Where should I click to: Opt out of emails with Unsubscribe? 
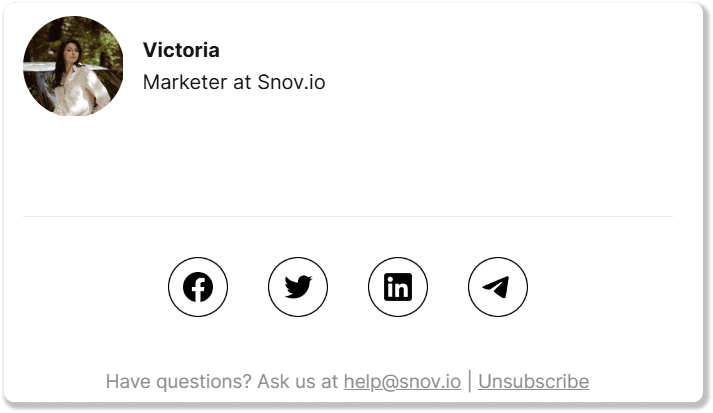(533, 381)
